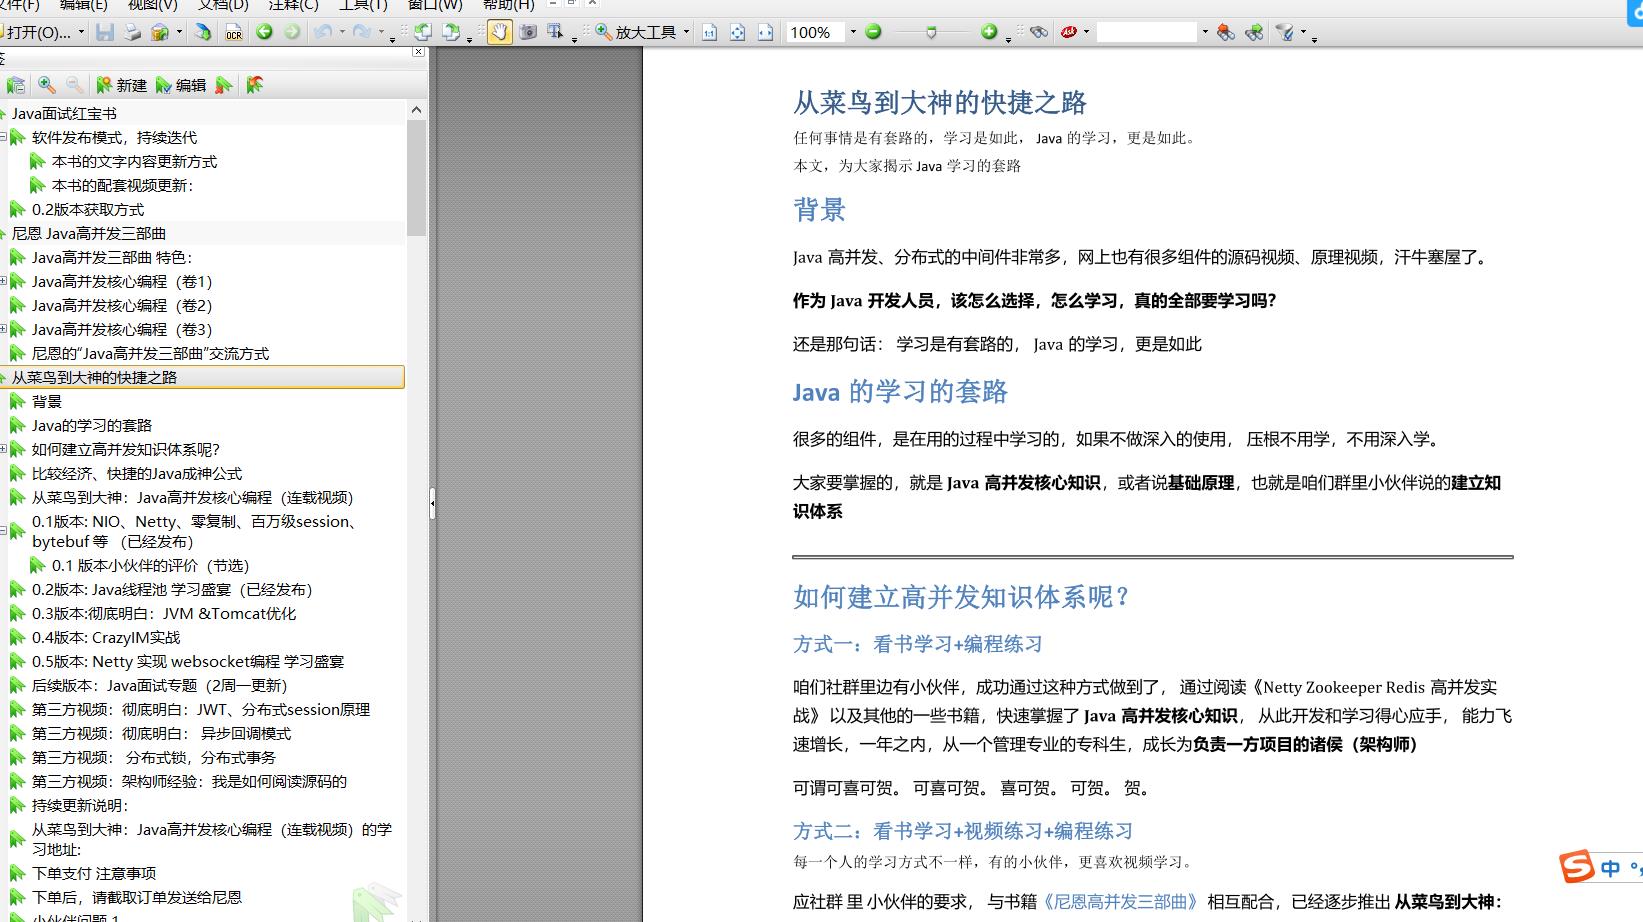
Task: Click the Sogou input method S icon
Action: click(1578, 867)
